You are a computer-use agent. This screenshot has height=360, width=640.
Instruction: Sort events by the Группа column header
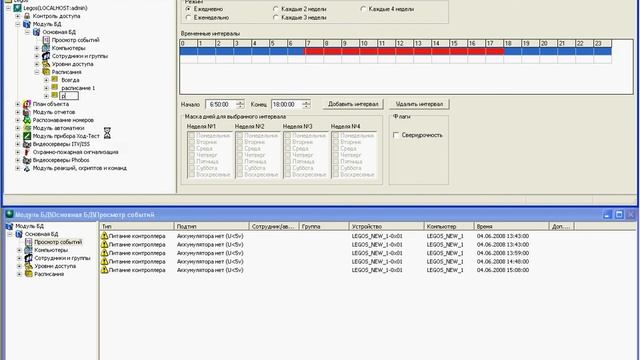[324, 226]
